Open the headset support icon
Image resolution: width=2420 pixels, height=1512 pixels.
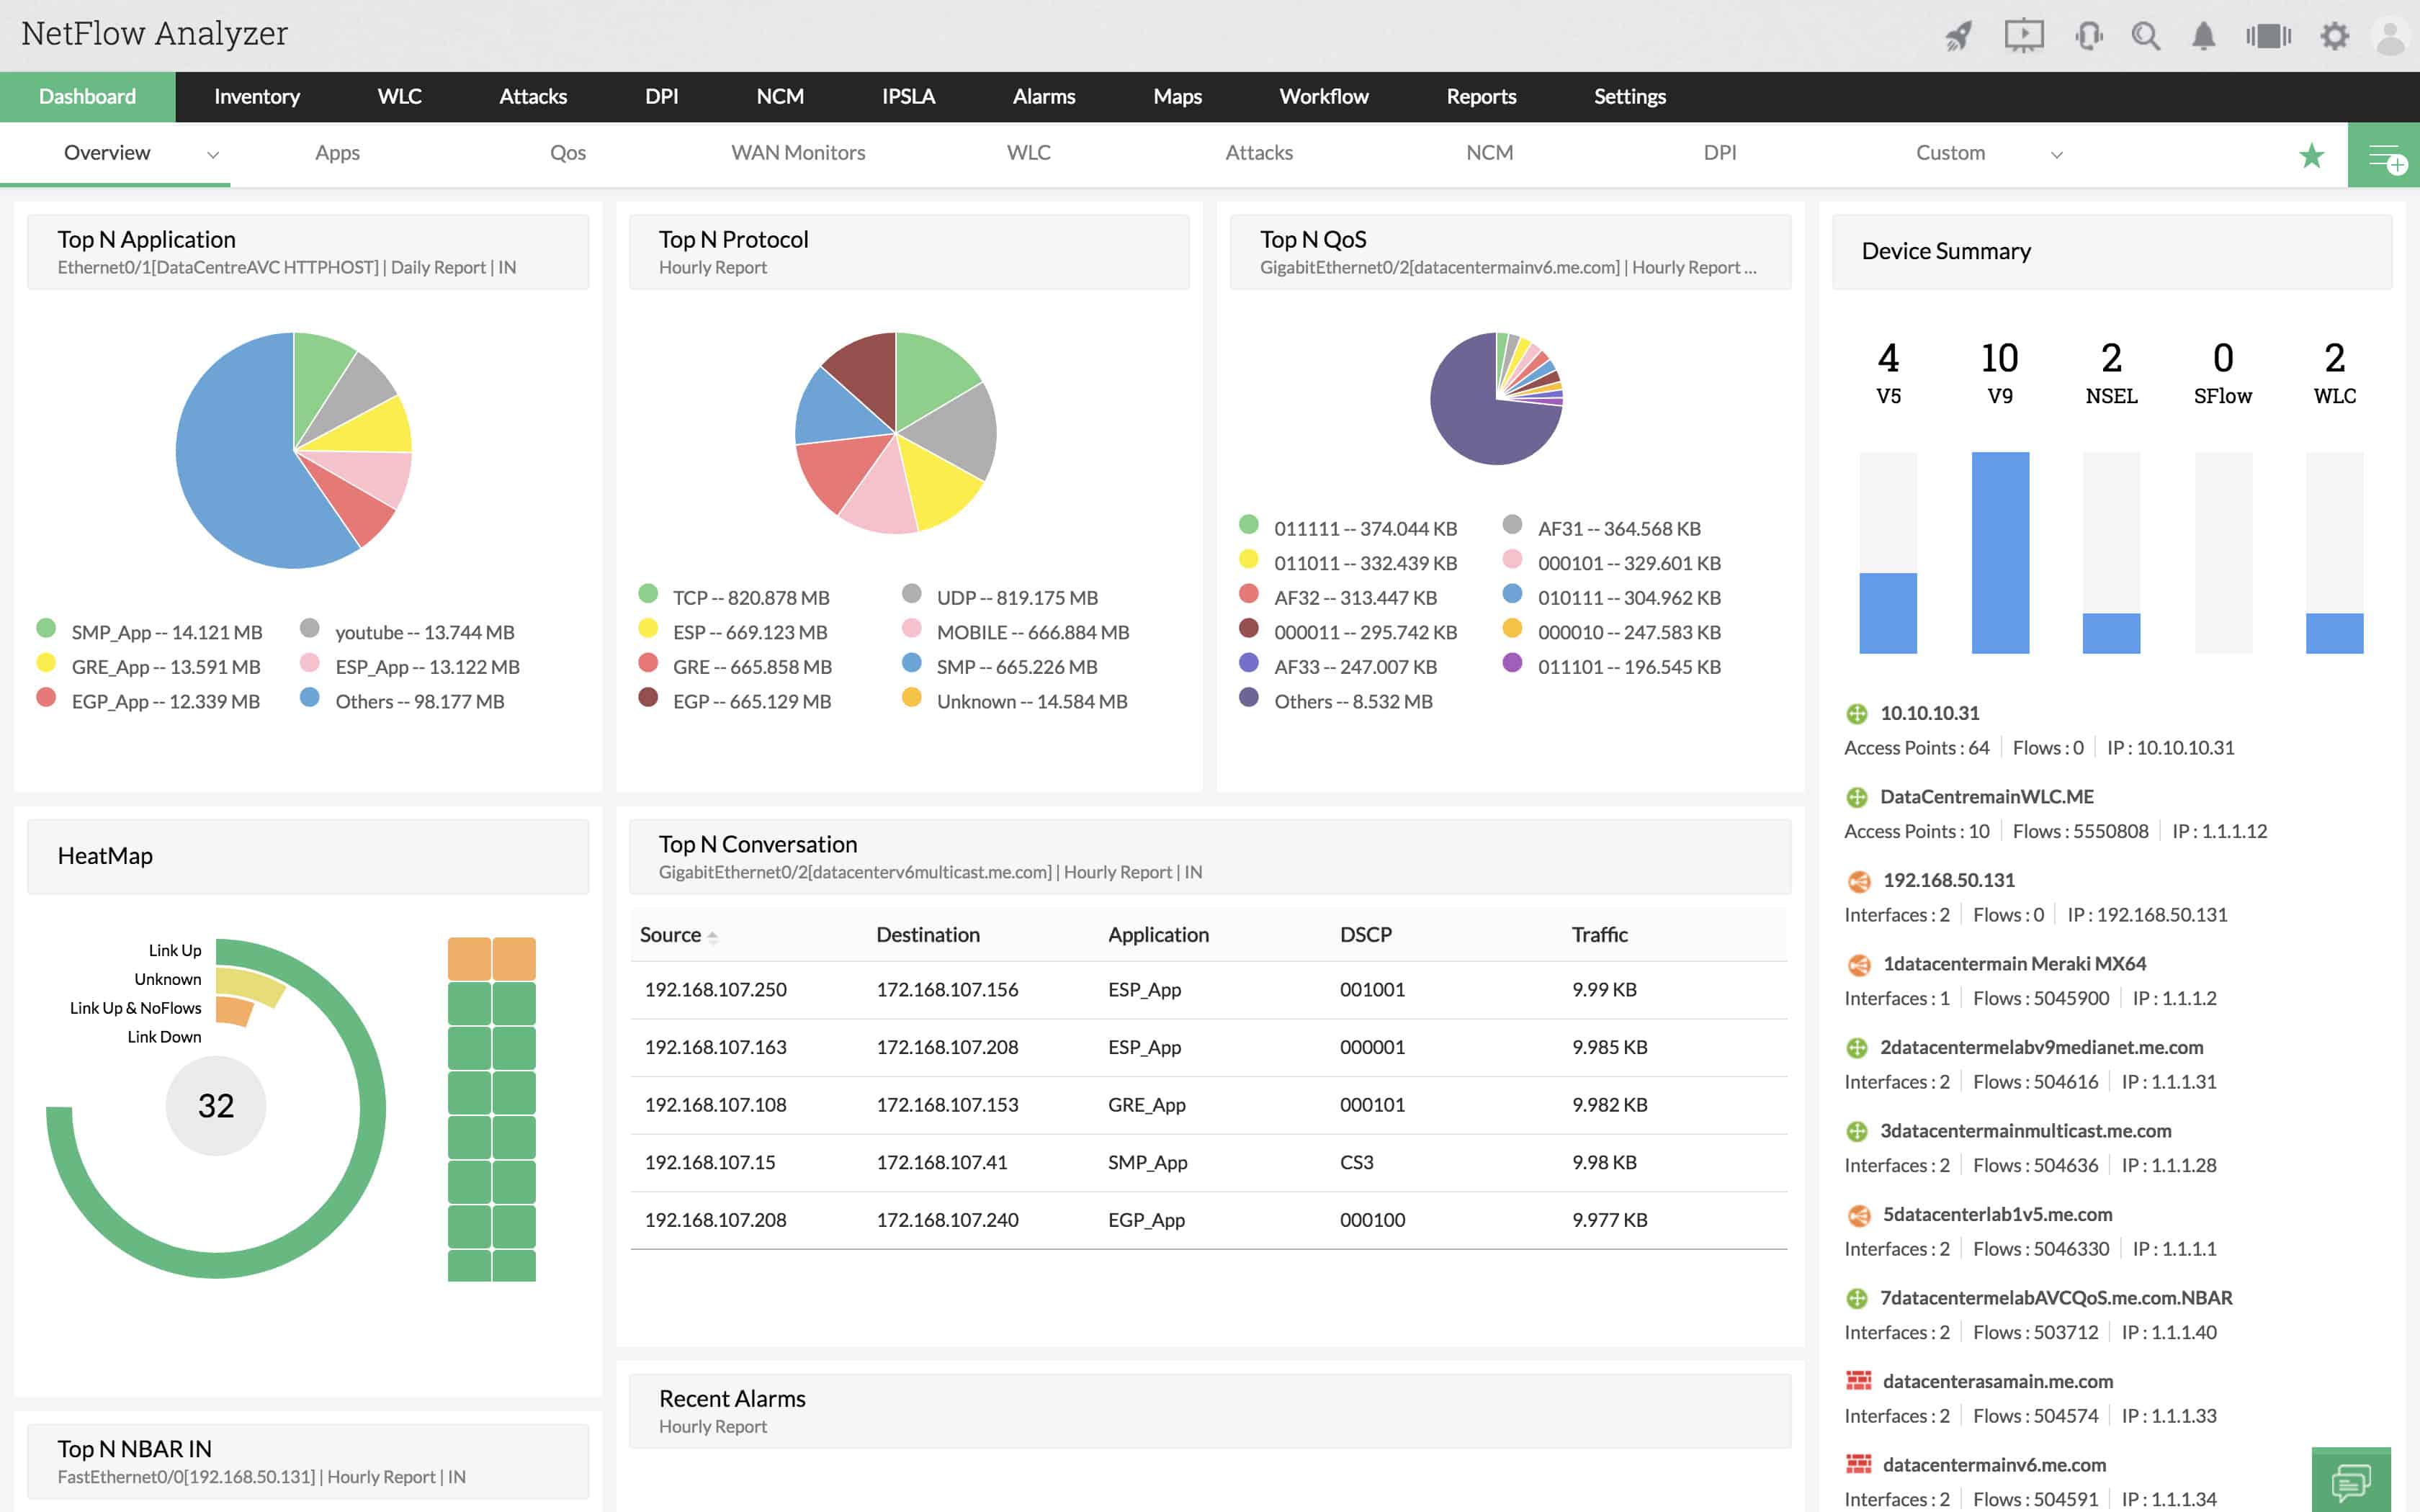point(2088,35)
